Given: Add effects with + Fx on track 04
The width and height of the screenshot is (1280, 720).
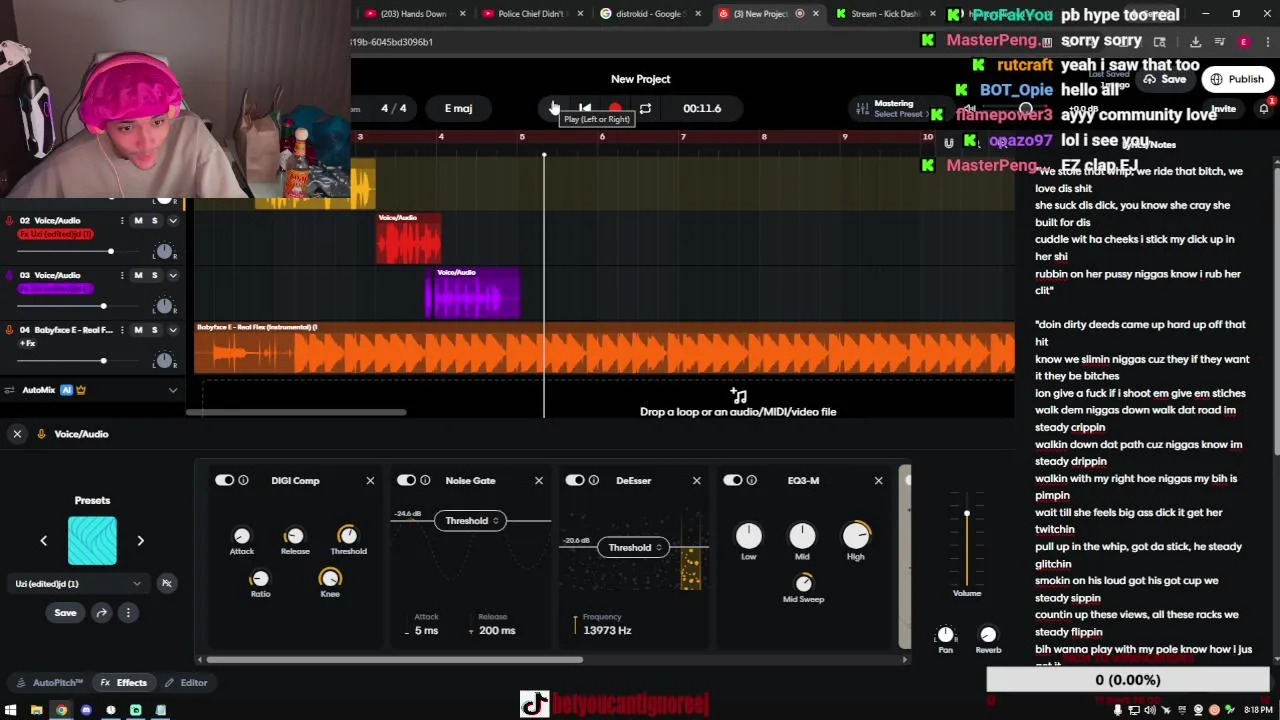Looking at the screenshot, I should [27, 343].
